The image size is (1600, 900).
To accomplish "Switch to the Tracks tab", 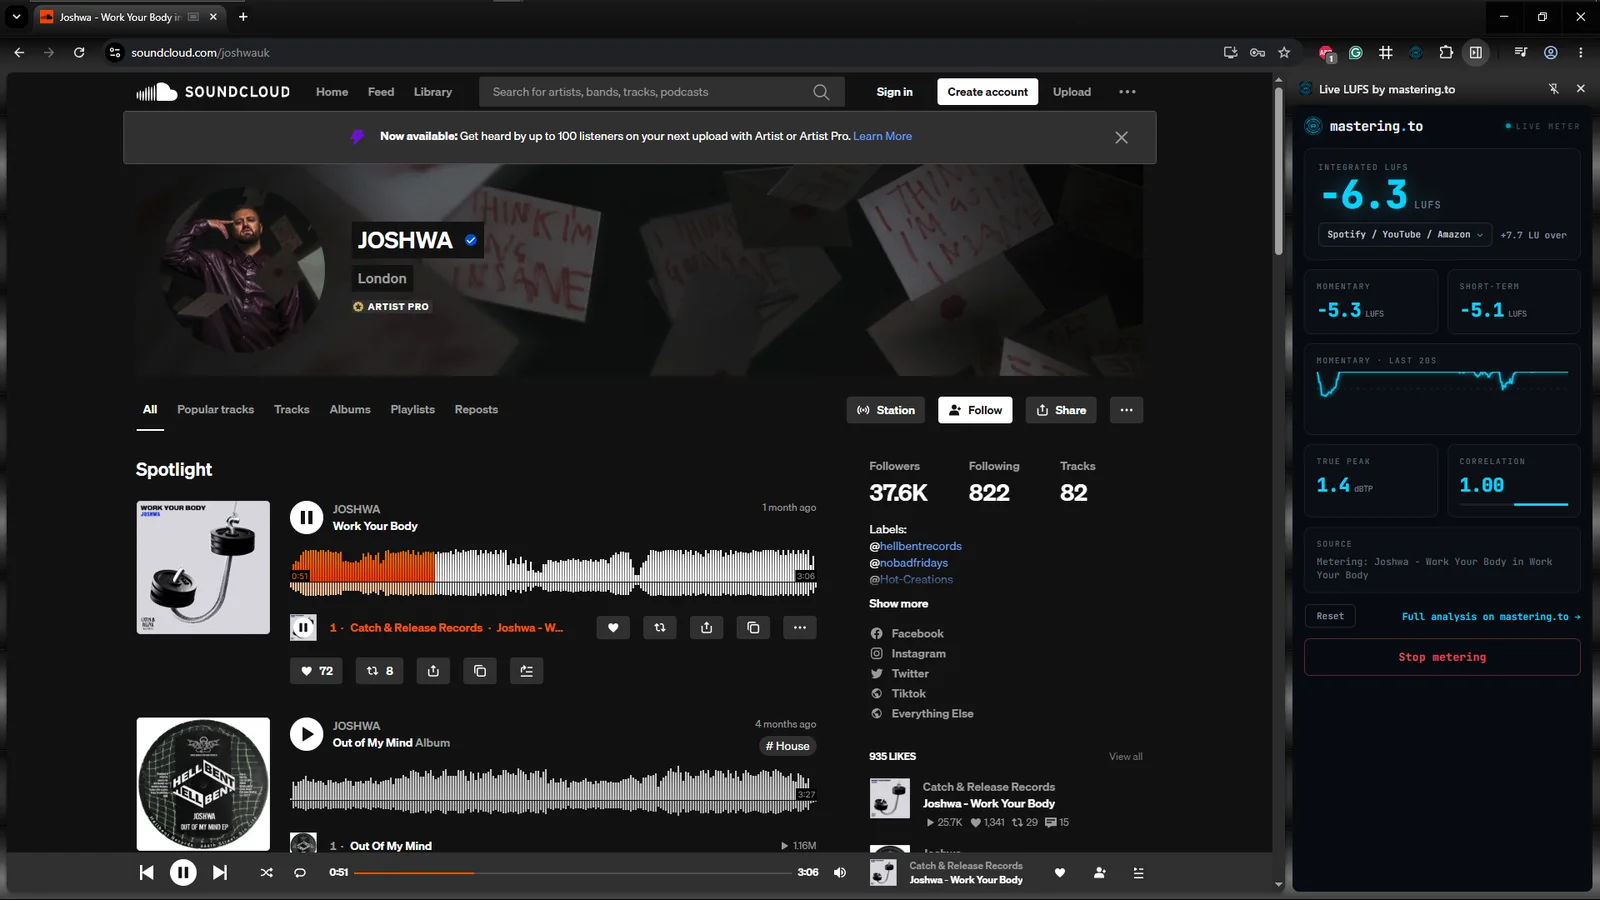I will 292,410.
